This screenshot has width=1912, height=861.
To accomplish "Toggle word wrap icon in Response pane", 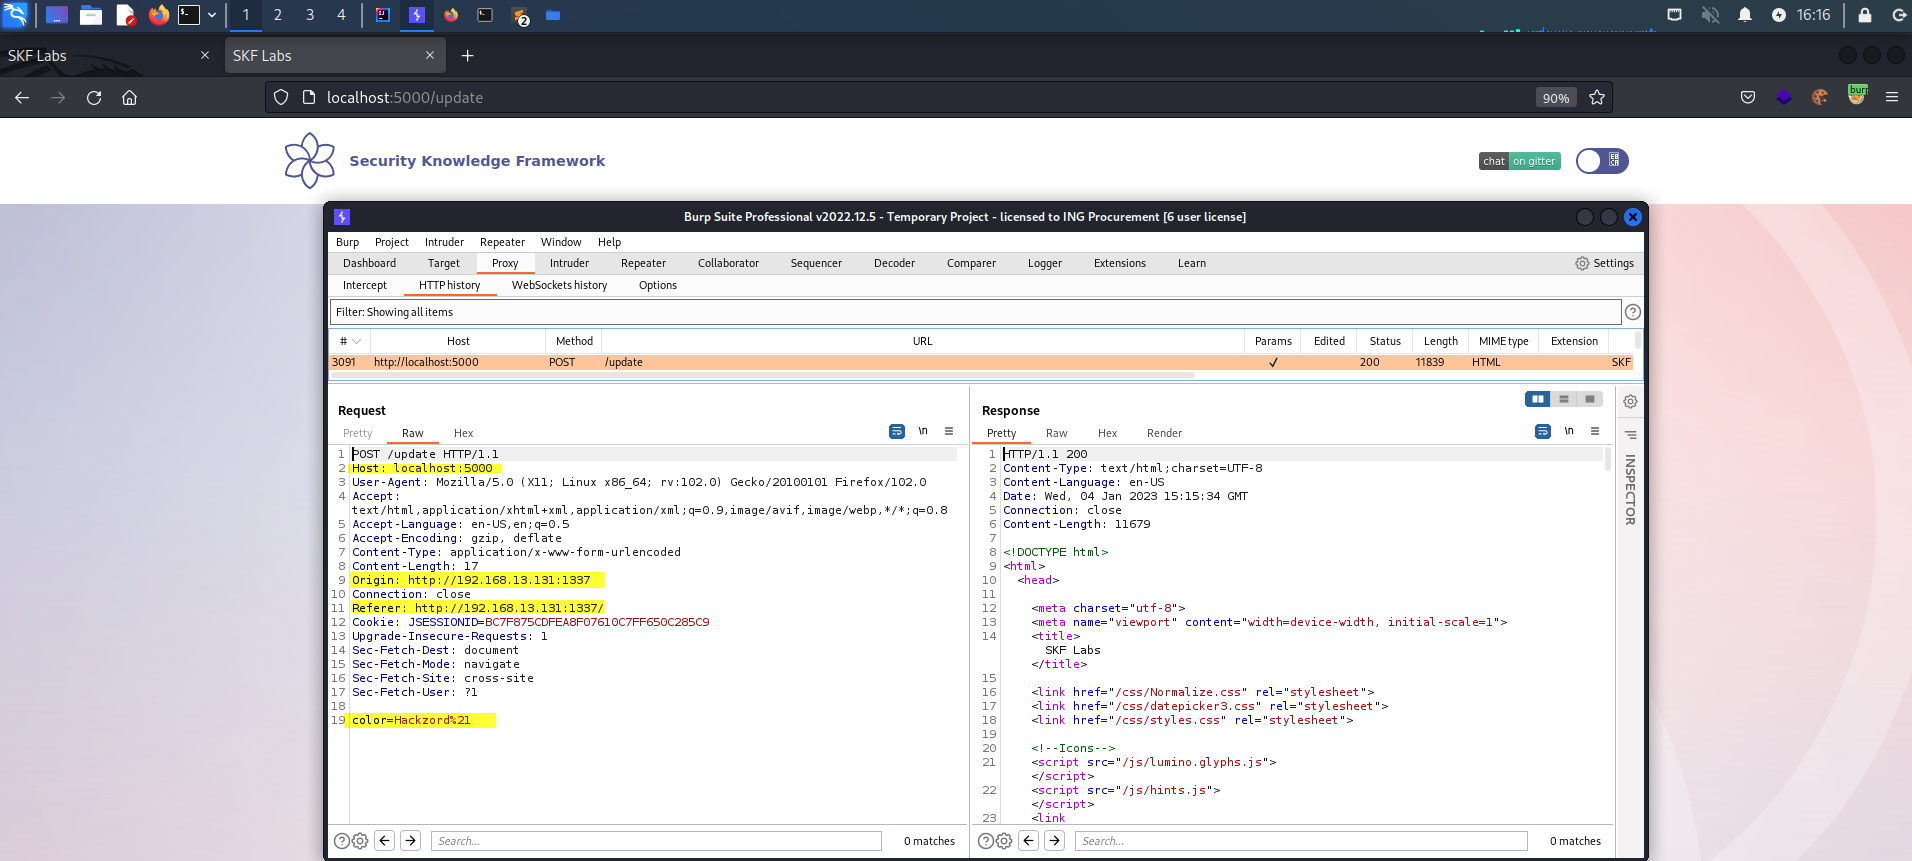I will pos(1543,431).
